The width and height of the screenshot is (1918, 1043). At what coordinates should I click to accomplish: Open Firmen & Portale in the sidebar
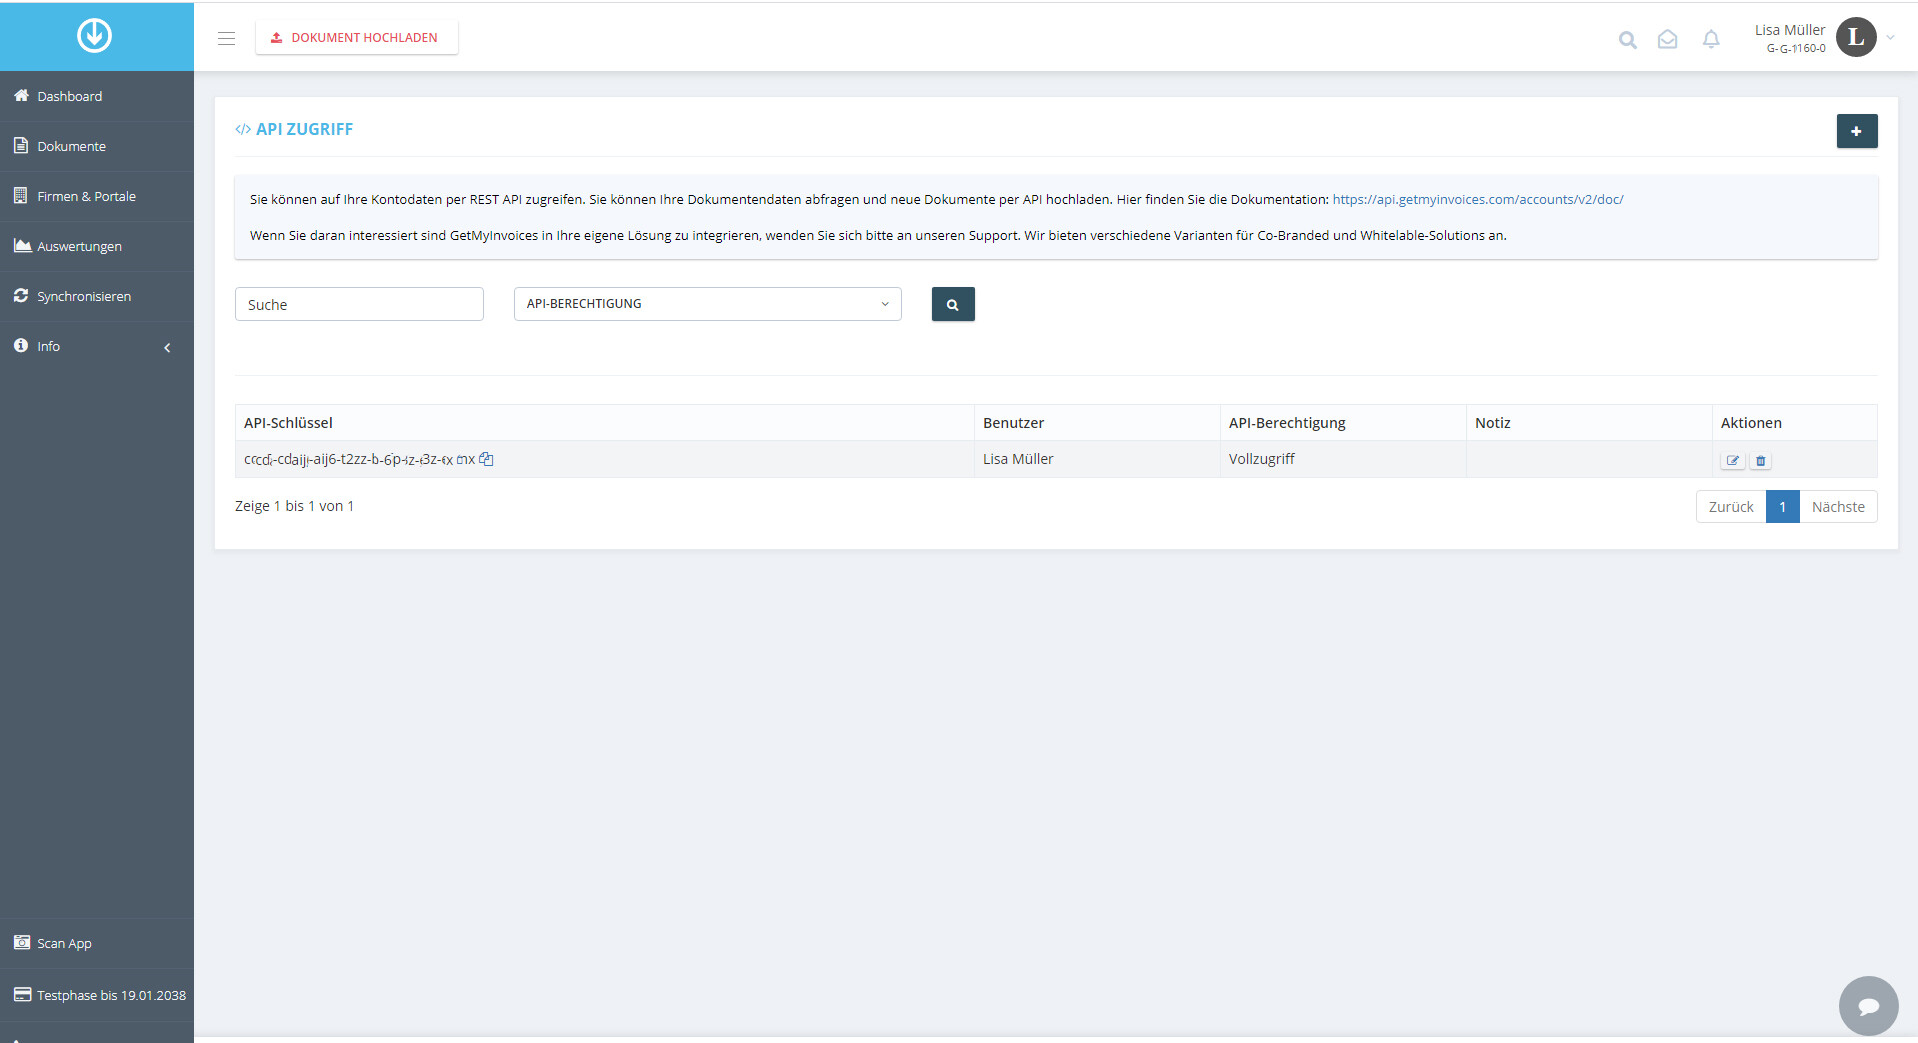coord(97,196)
